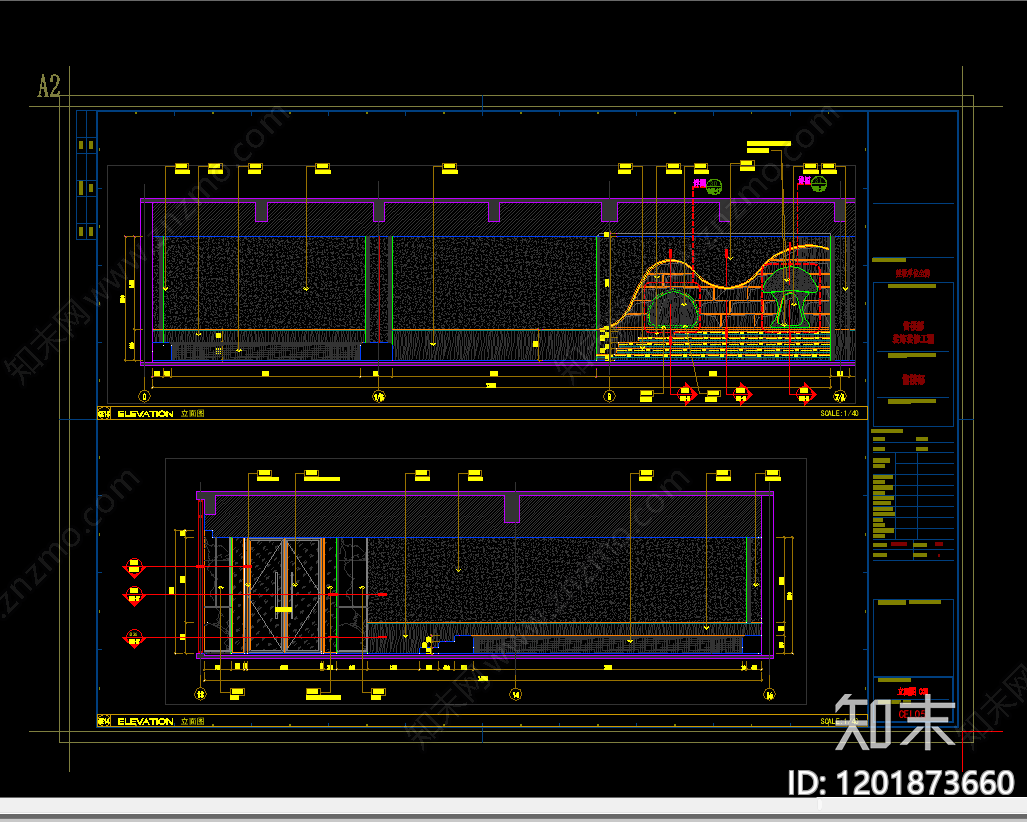1027x822 pixels.
Task: Click upper elevation number symbol beside ELEVATION title
Action: tap(103, 413)
